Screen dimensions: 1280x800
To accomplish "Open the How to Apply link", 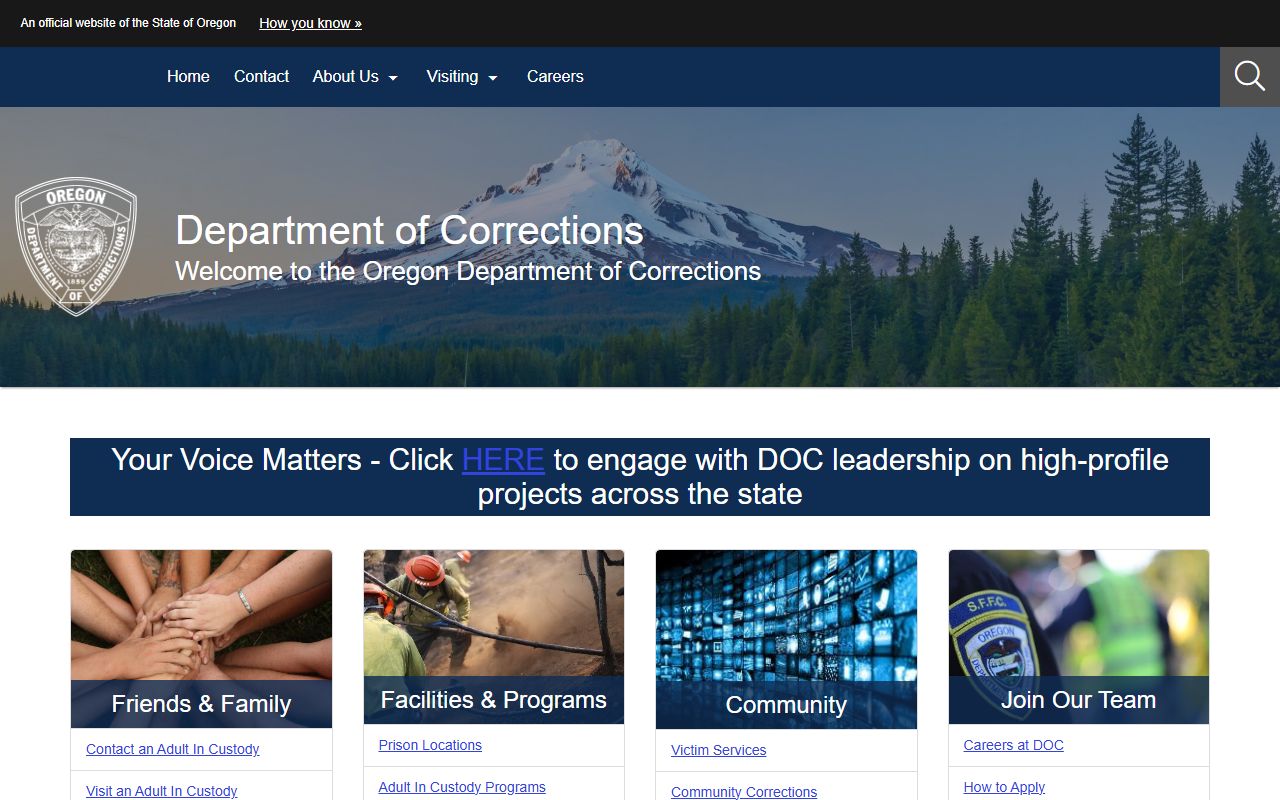I will tap(1004, 787).
